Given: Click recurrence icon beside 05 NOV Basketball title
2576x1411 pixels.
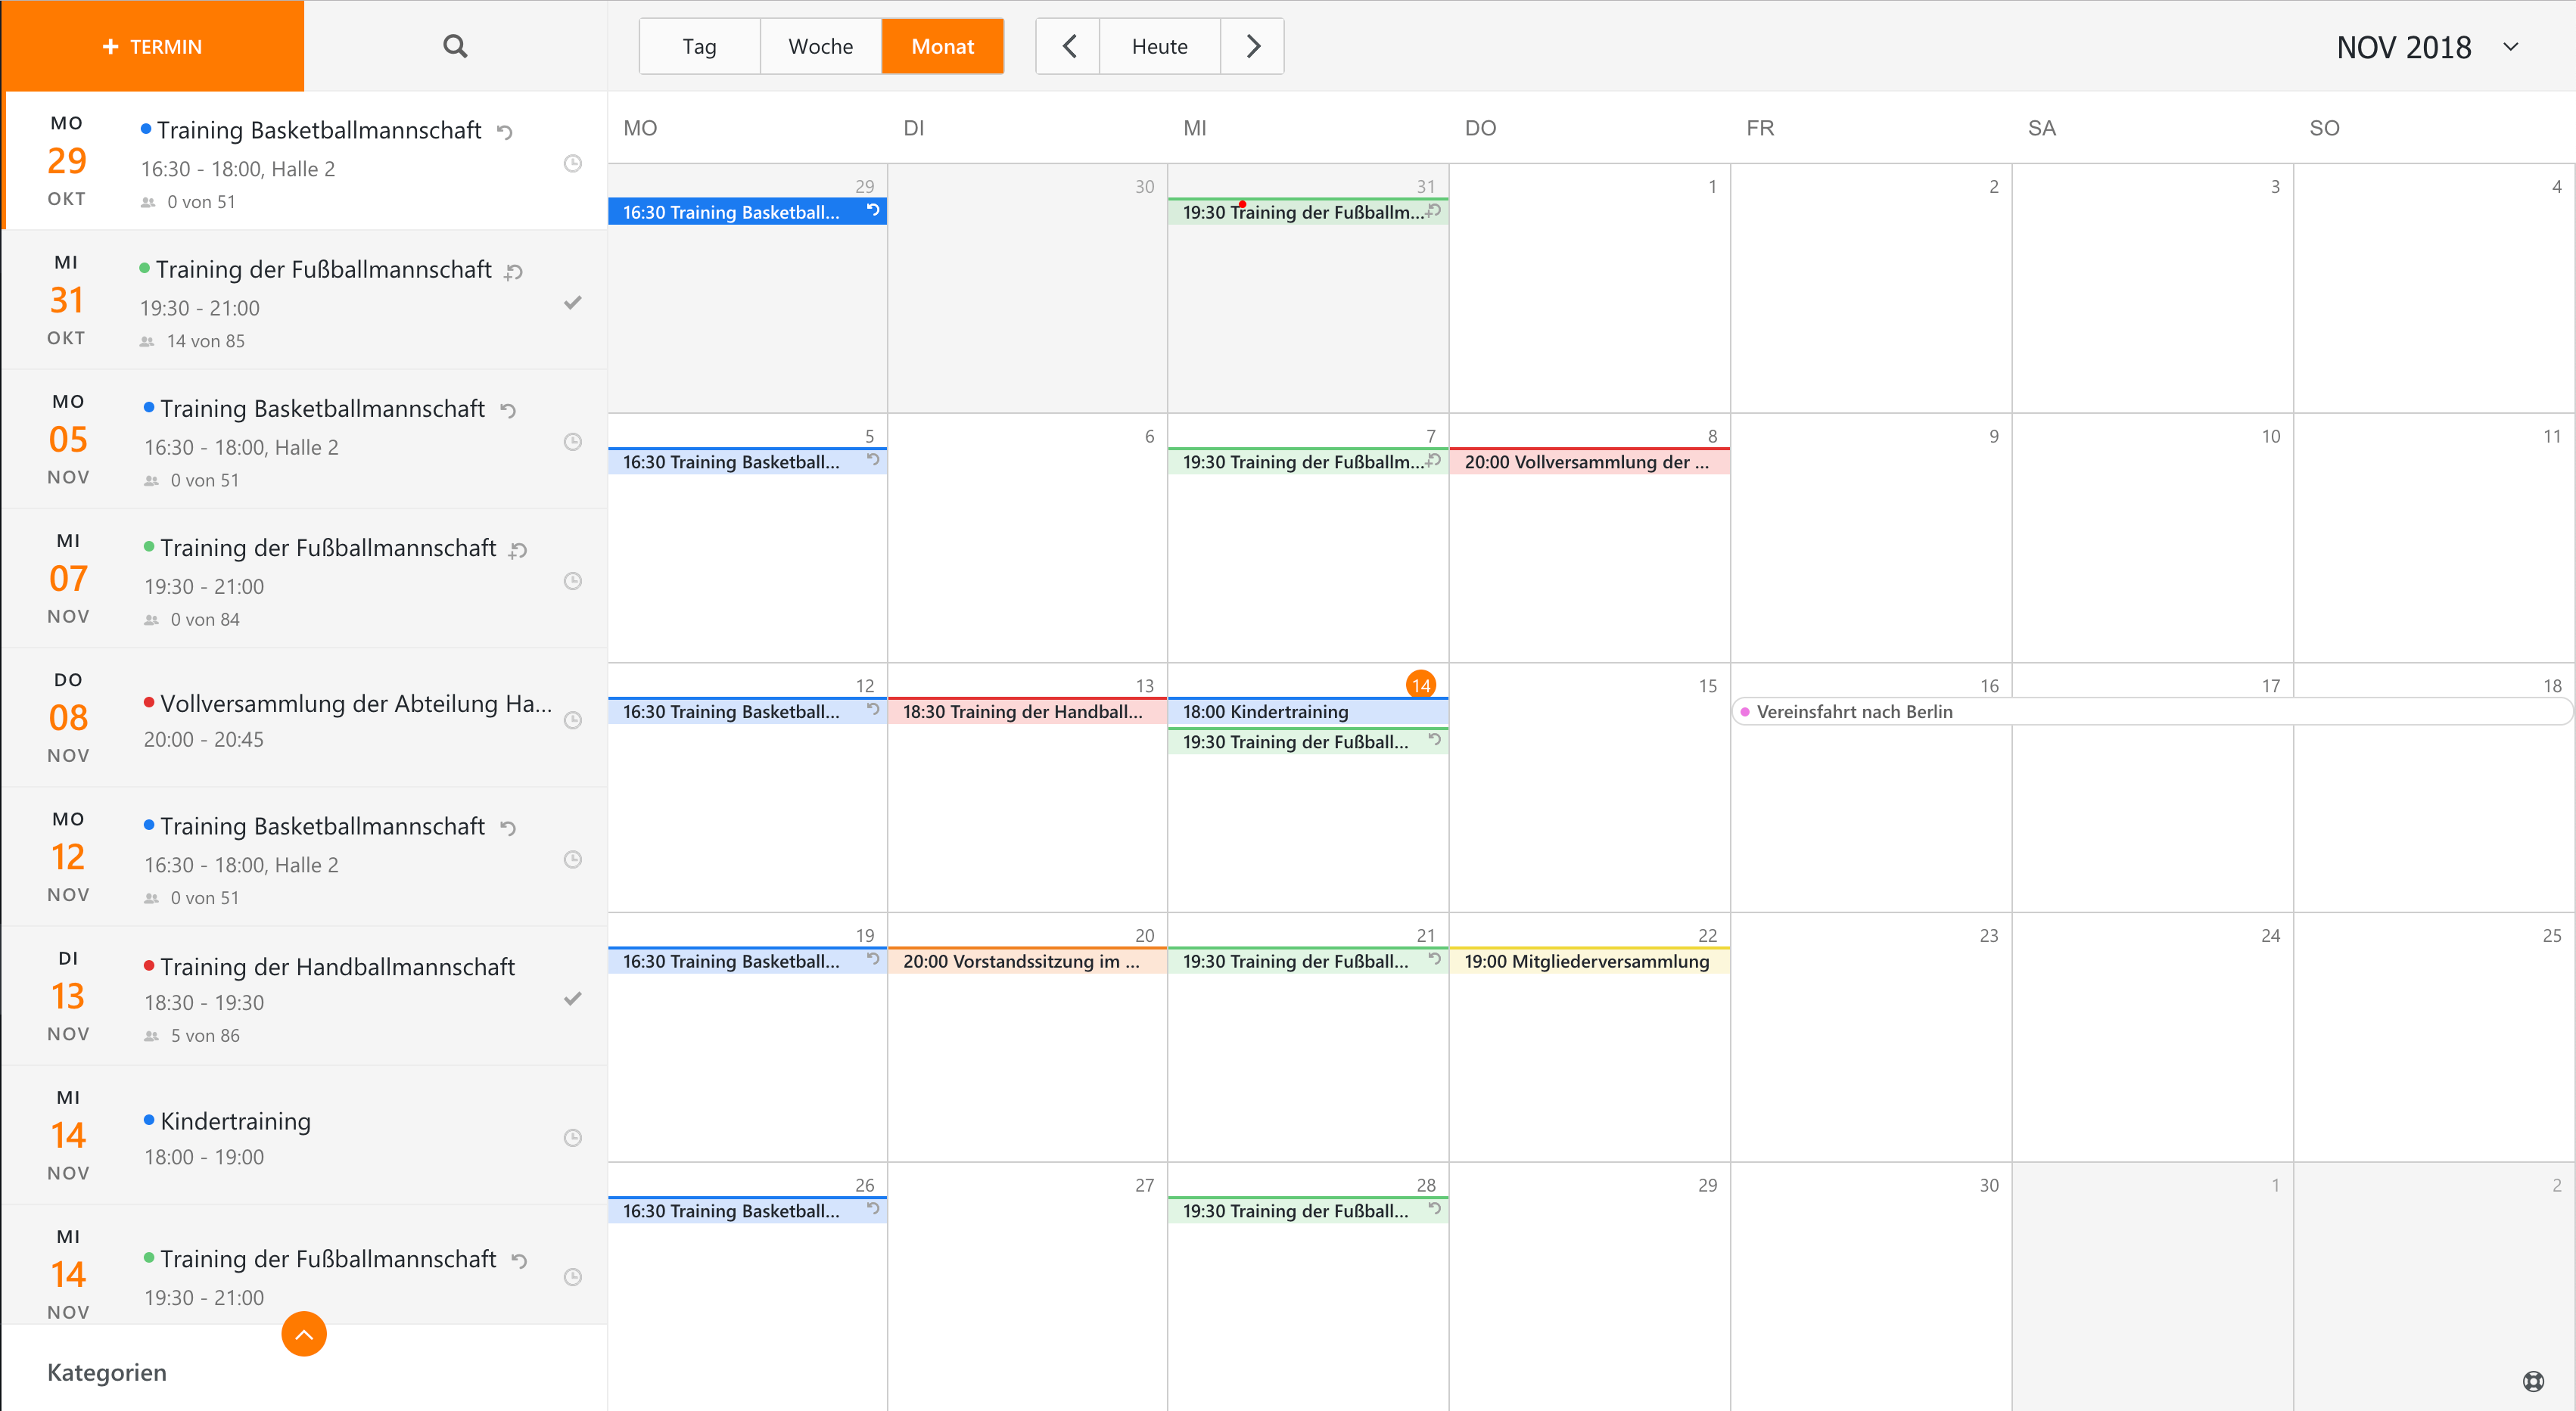Looking at the screenshot, I should click(x=508, y=410).
